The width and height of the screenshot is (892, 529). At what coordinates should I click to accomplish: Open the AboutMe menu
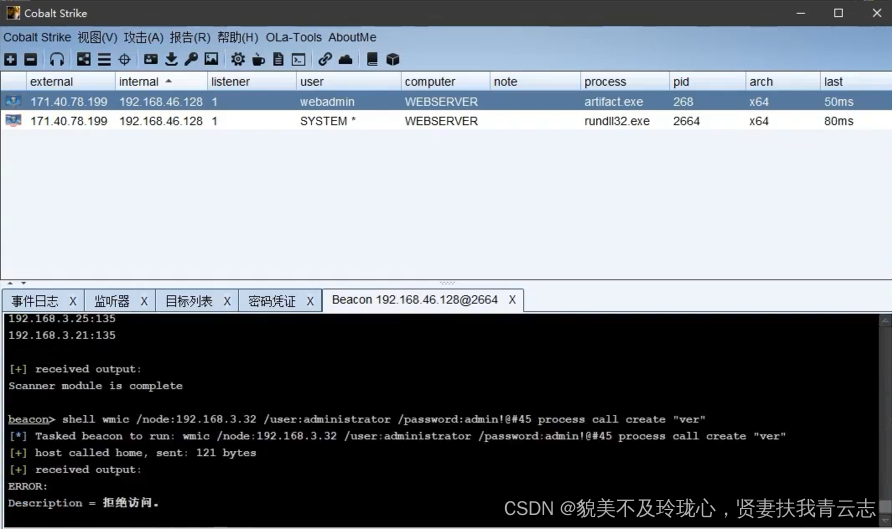click(x=352, y=38)
